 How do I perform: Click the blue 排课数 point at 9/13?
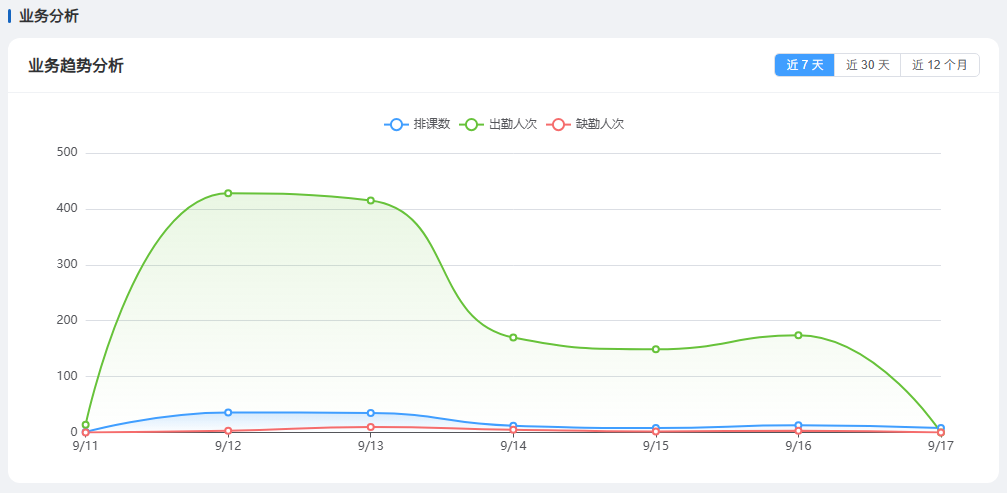coord(371,413)
